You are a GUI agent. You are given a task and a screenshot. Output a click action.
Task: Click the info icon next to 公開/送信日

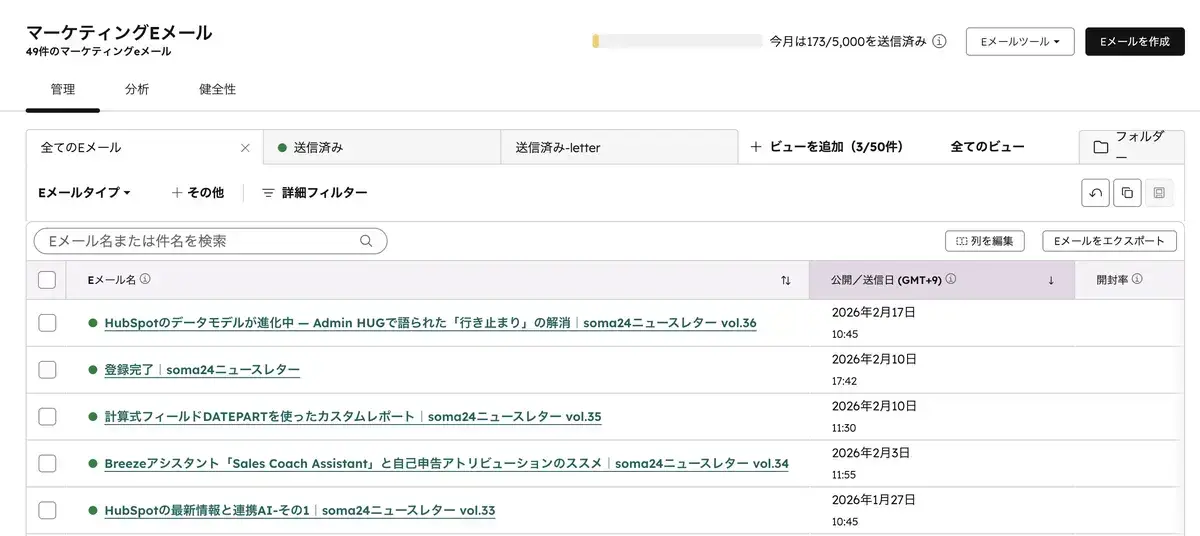click(x=951, y=280)
